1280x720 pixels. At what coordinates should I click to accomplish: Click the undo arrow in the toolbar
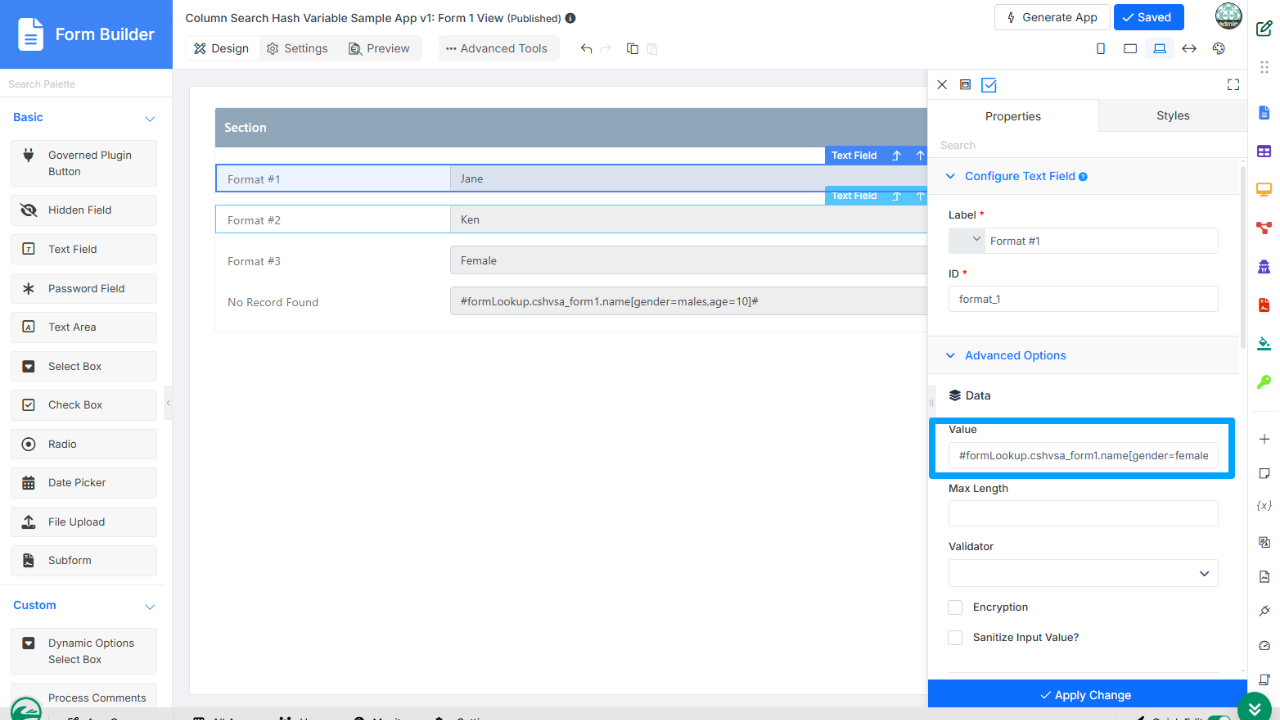coord(587,48)
